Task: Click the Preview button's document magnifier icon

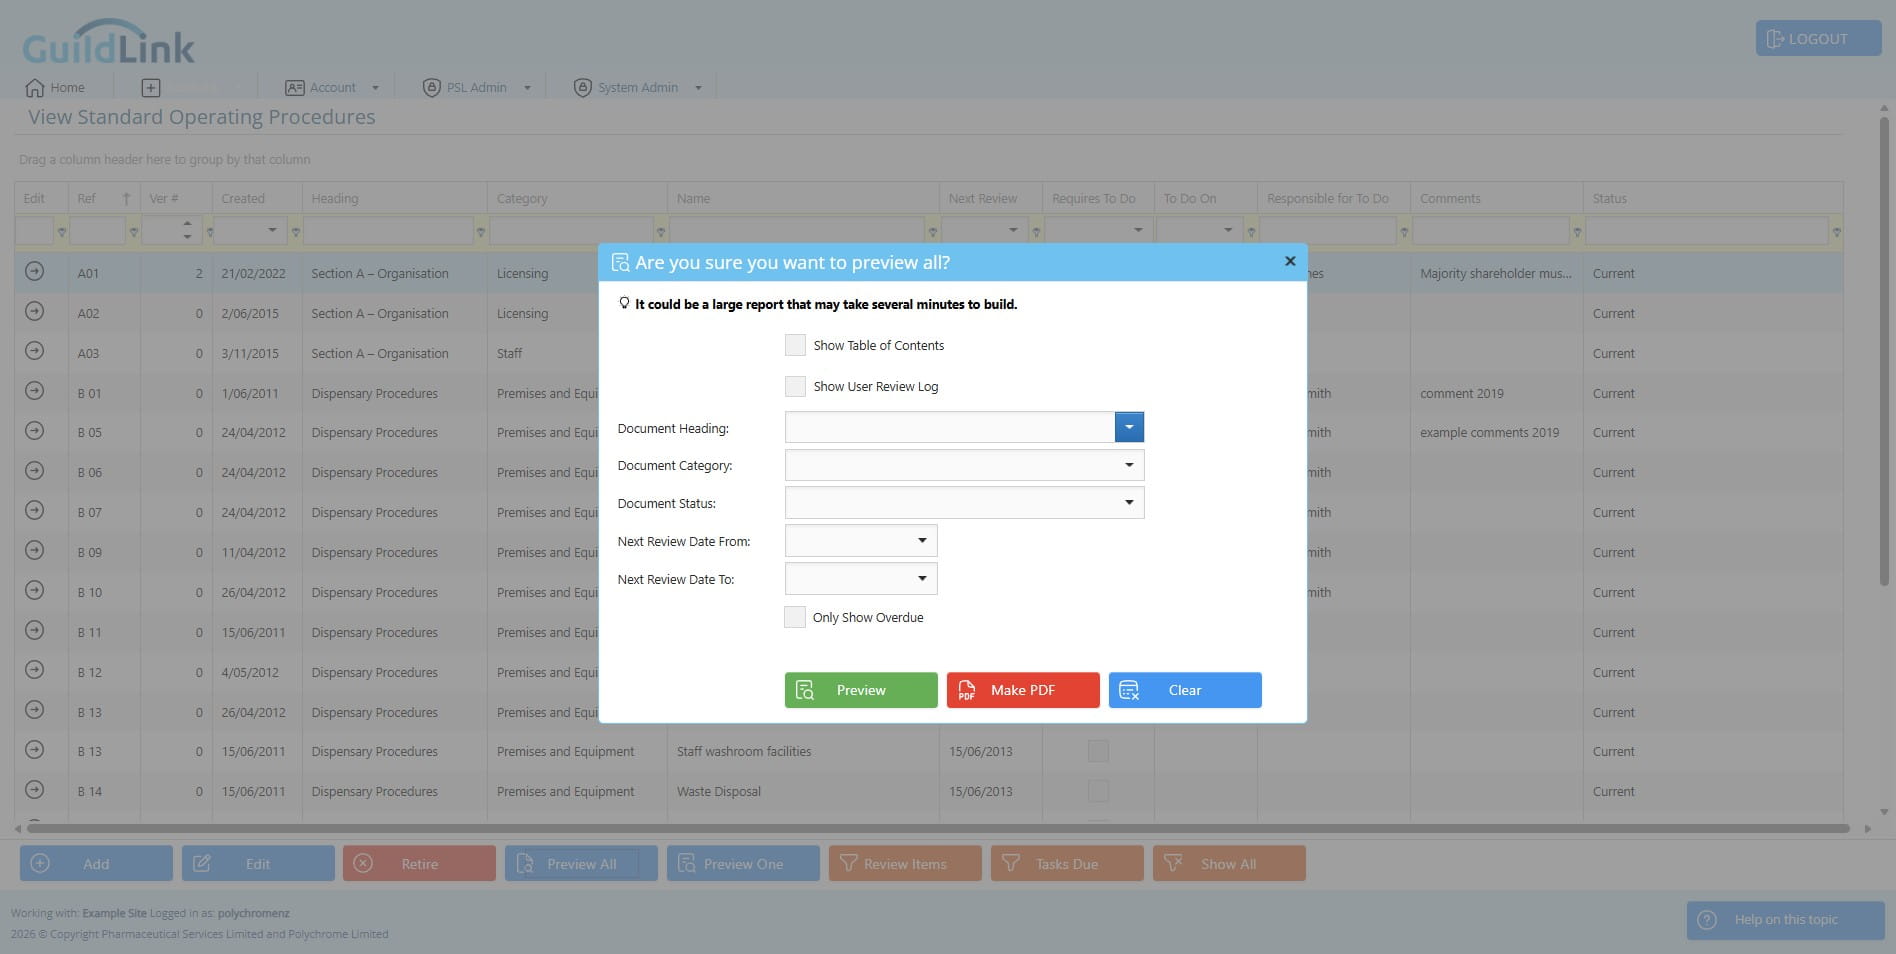Action: coord(805,690)
